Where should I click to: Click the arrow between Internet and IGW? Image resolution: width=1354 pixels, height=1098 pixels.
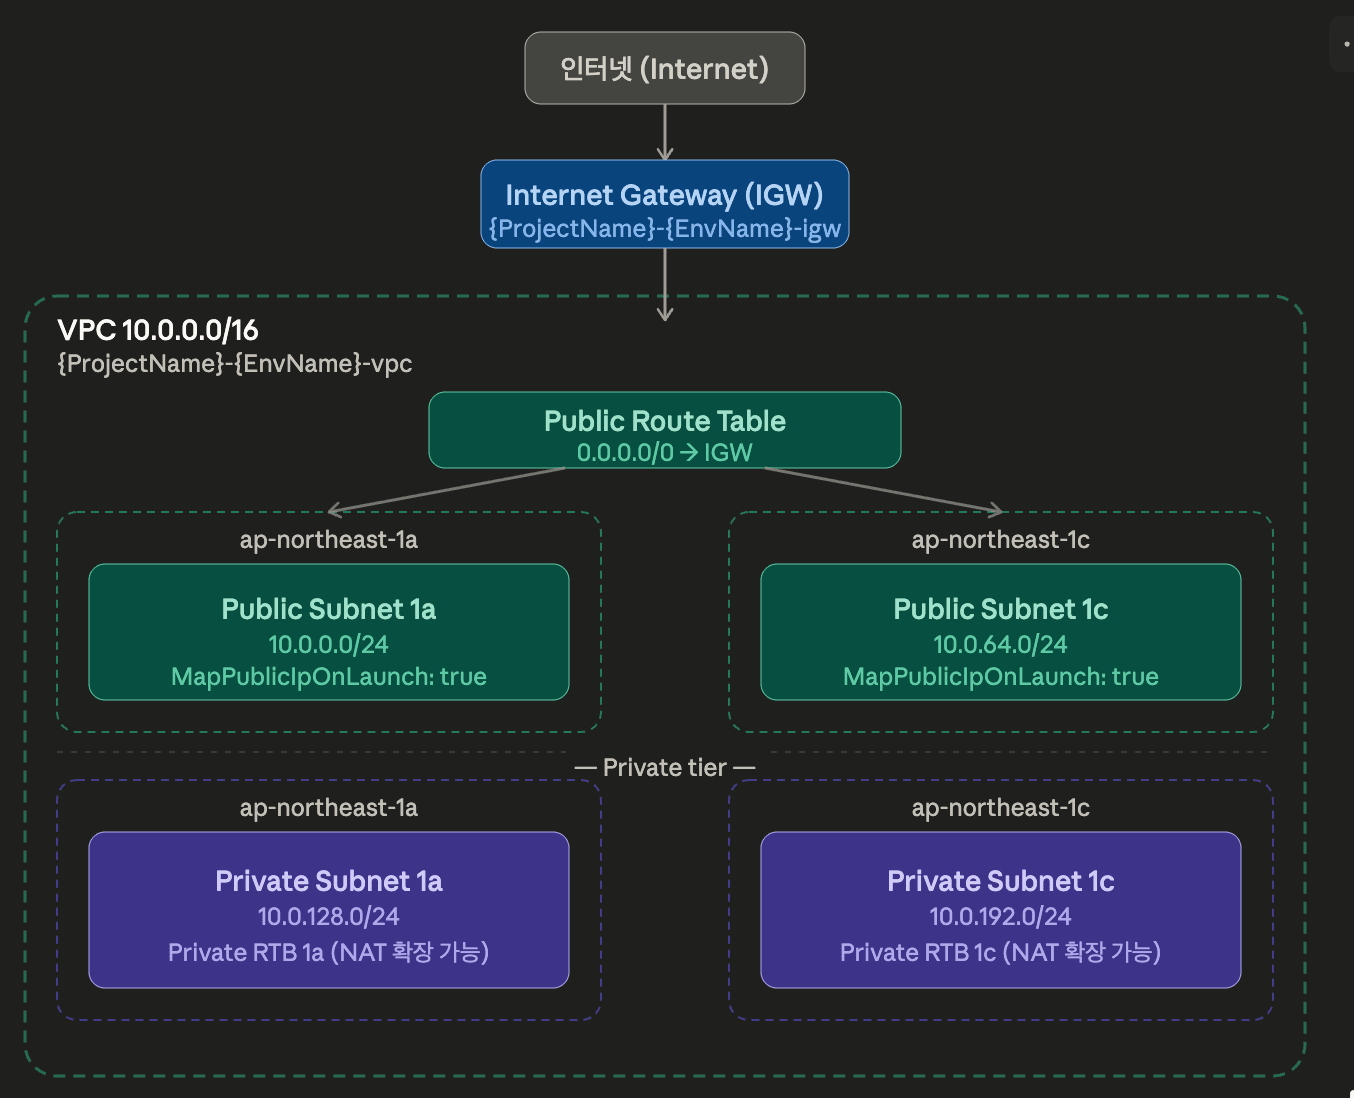pos(664,131)
